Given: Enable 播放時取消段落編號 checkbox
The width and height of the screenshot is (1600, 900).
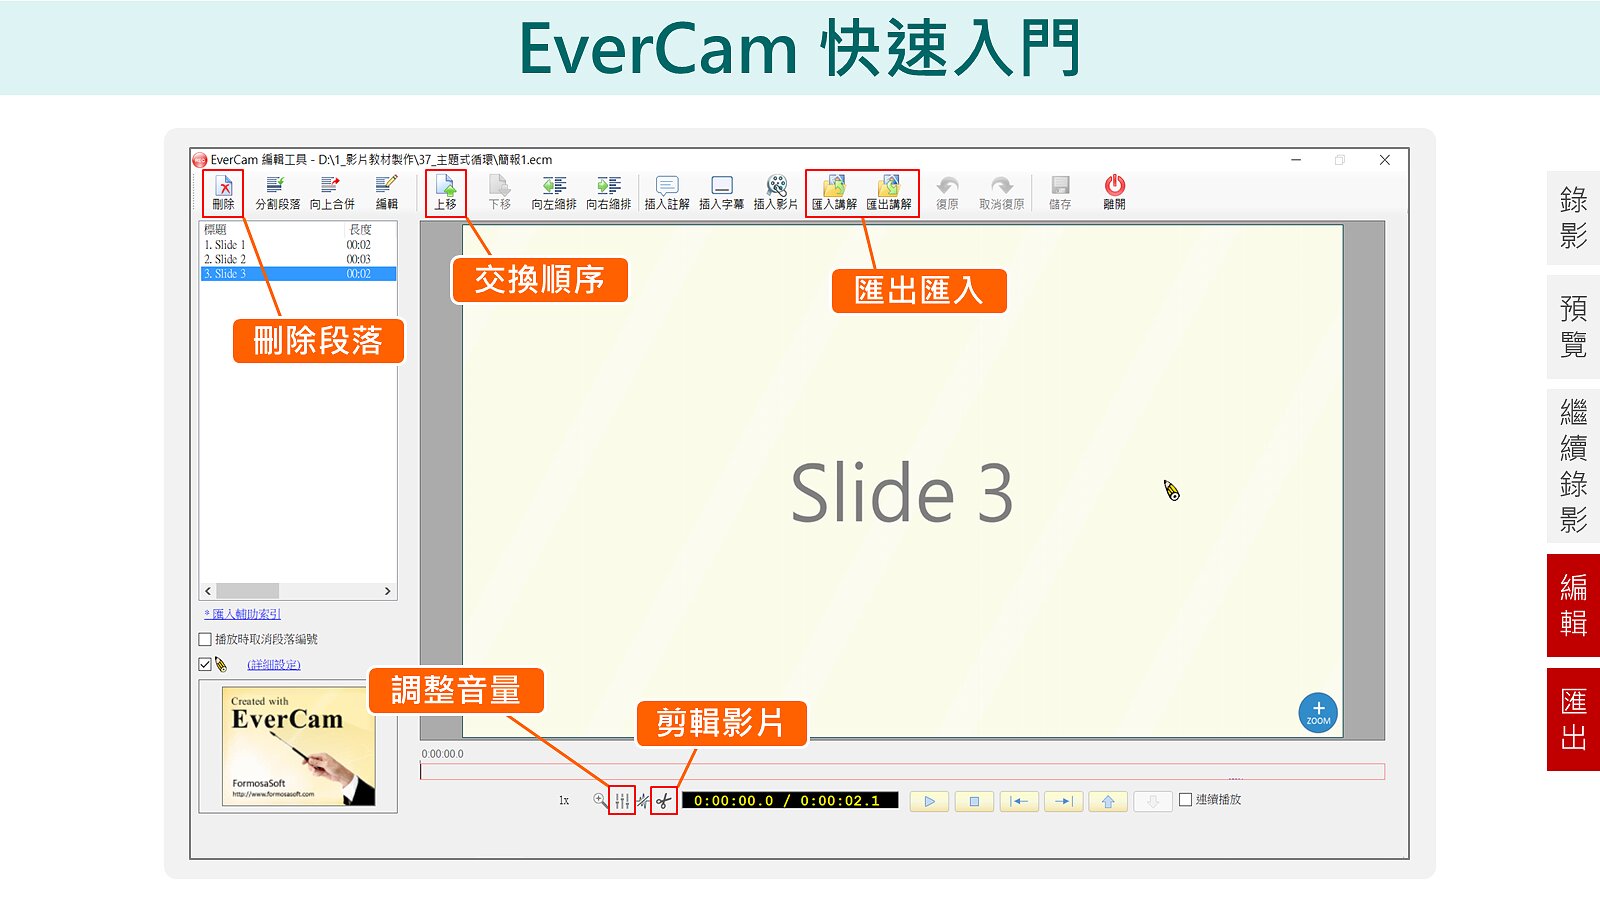Looking at the screenshot, I should point(206,640).
